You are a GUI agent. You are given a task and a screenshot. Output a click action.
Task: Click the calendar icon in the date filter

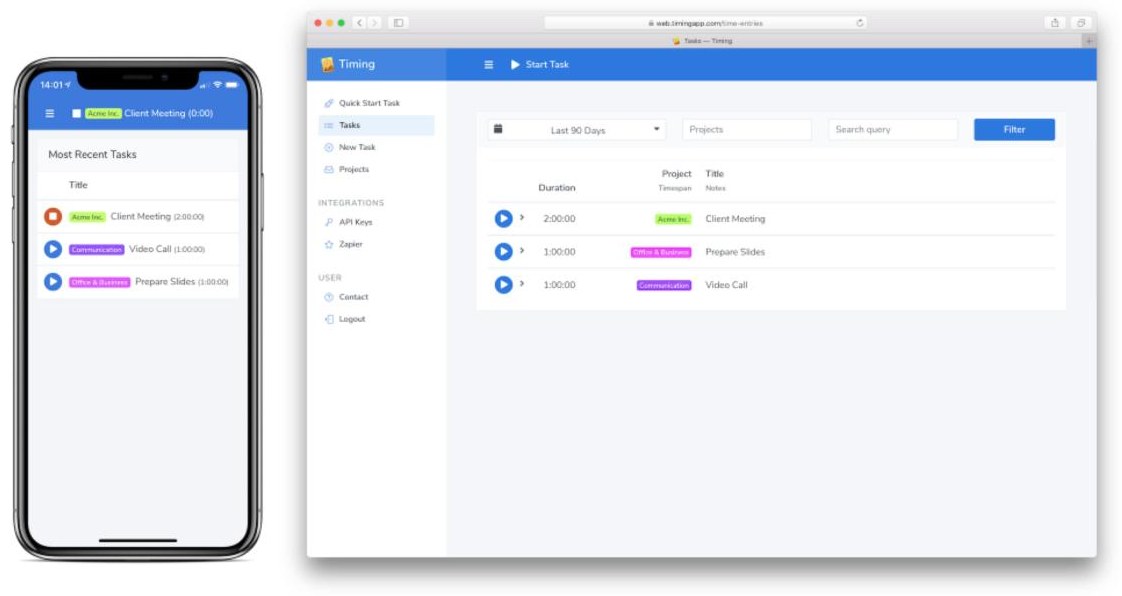(x=498, y=130)
